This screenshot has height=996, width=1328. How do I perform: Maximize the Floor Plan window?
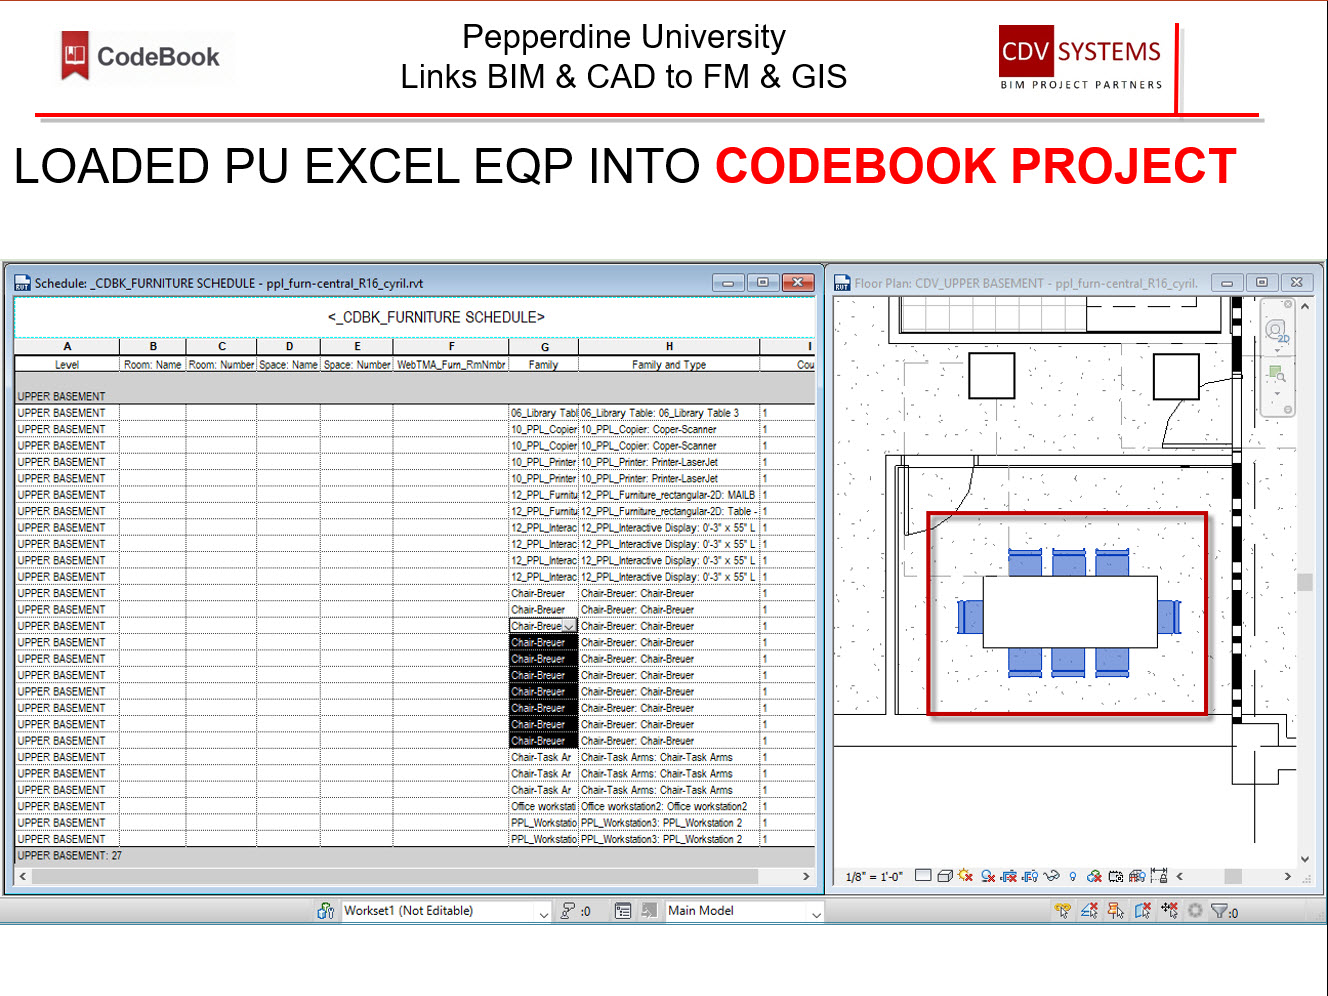pyautogui.click(x=1262, y=283)
